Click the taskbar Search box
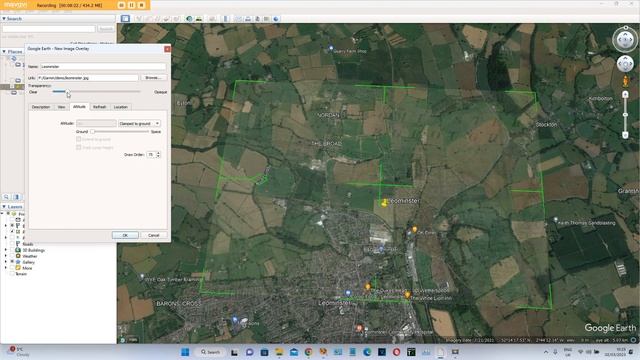The image size is (640, 360). pyautogui.click(x=211, y=352)
